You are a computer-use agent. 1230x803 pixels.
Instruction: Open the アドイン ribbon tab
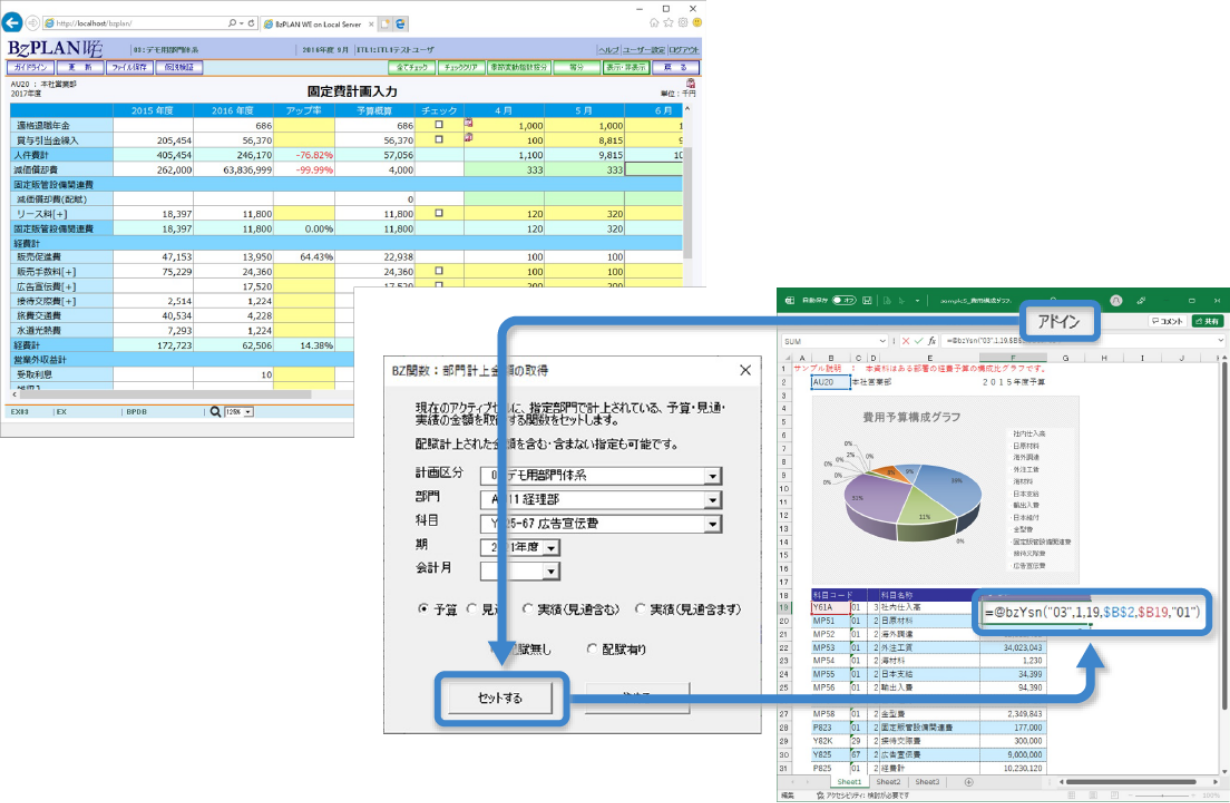click(1059, 321)
